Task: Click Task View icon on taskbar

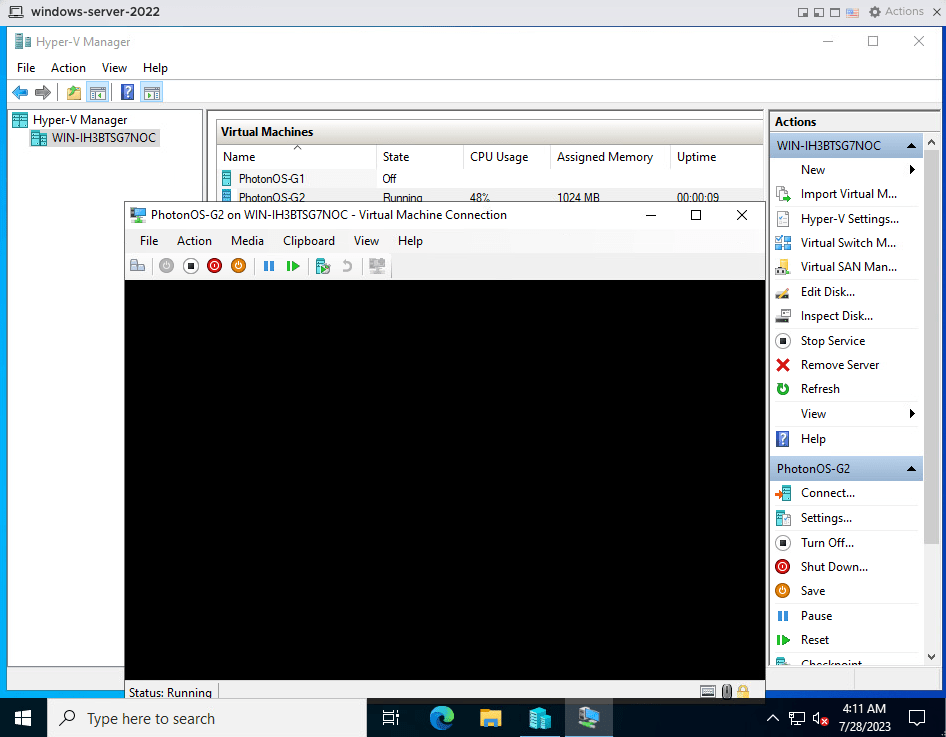Action: pos(391,718)
